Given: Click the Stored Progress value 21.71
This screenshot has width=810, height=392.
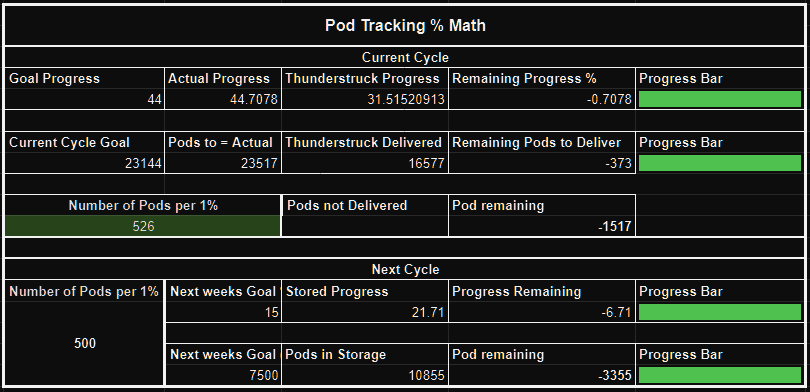Looking at the screenshot, I should coord(365,312).
